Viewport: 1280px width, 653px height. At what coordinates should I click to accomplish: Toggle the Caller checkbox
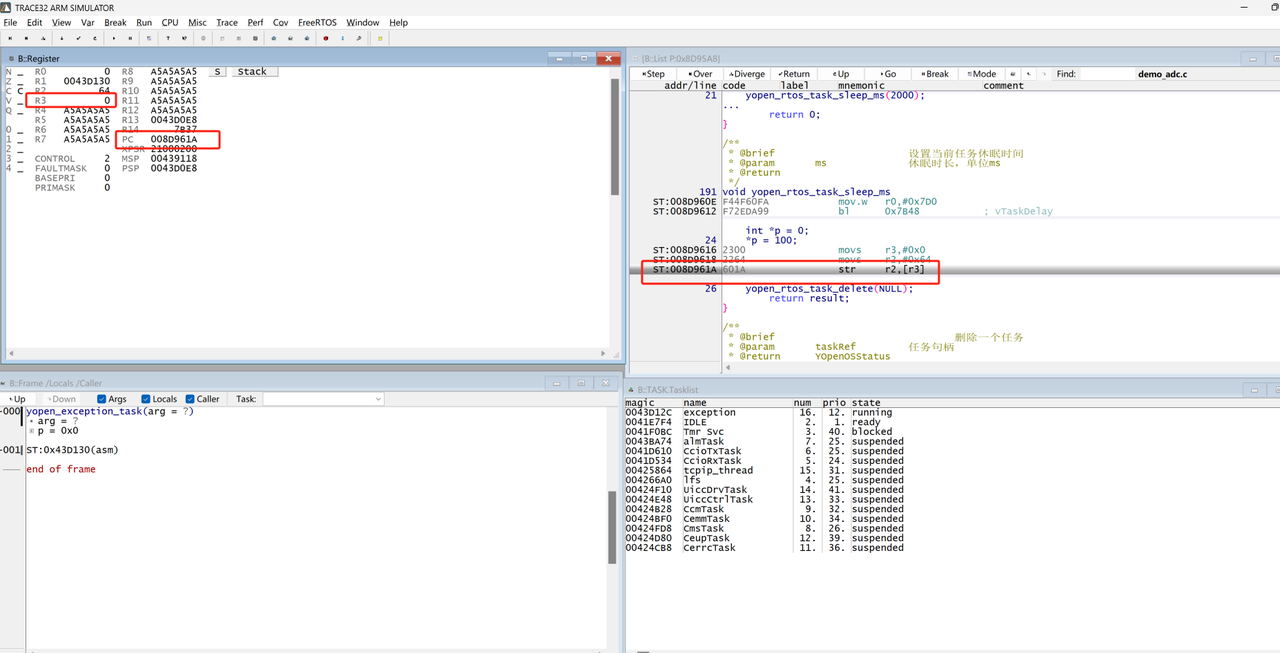click(x=190, y=399)
